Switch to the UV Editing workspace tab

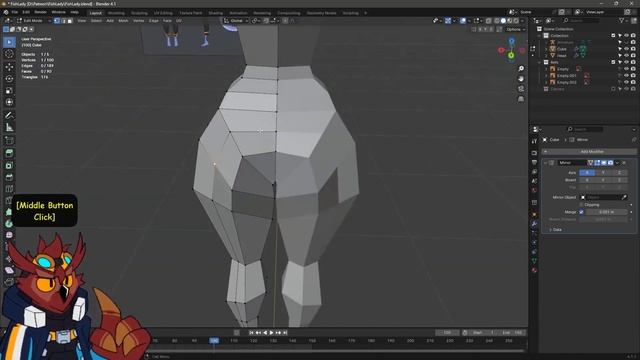click(x=163, y=13)
